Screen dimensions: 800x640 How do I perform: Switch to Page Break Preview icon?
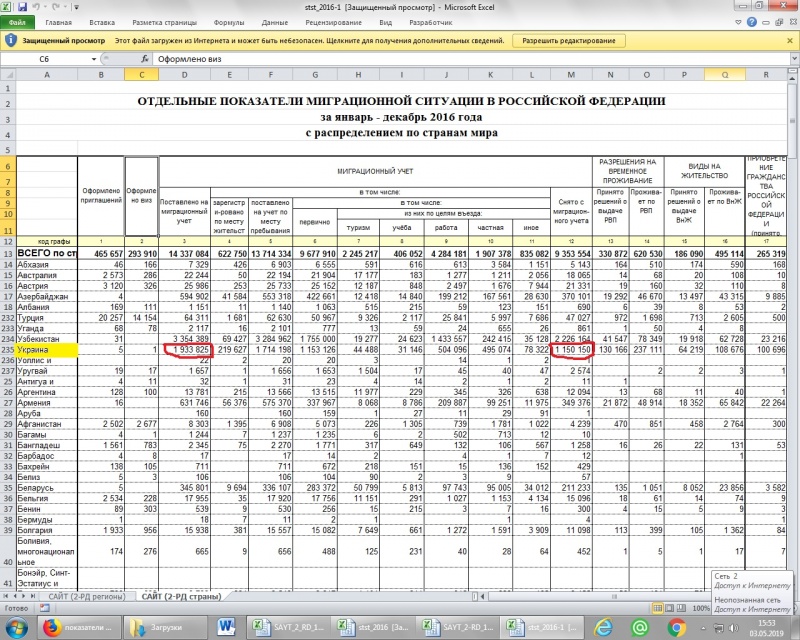coord(681,608)
